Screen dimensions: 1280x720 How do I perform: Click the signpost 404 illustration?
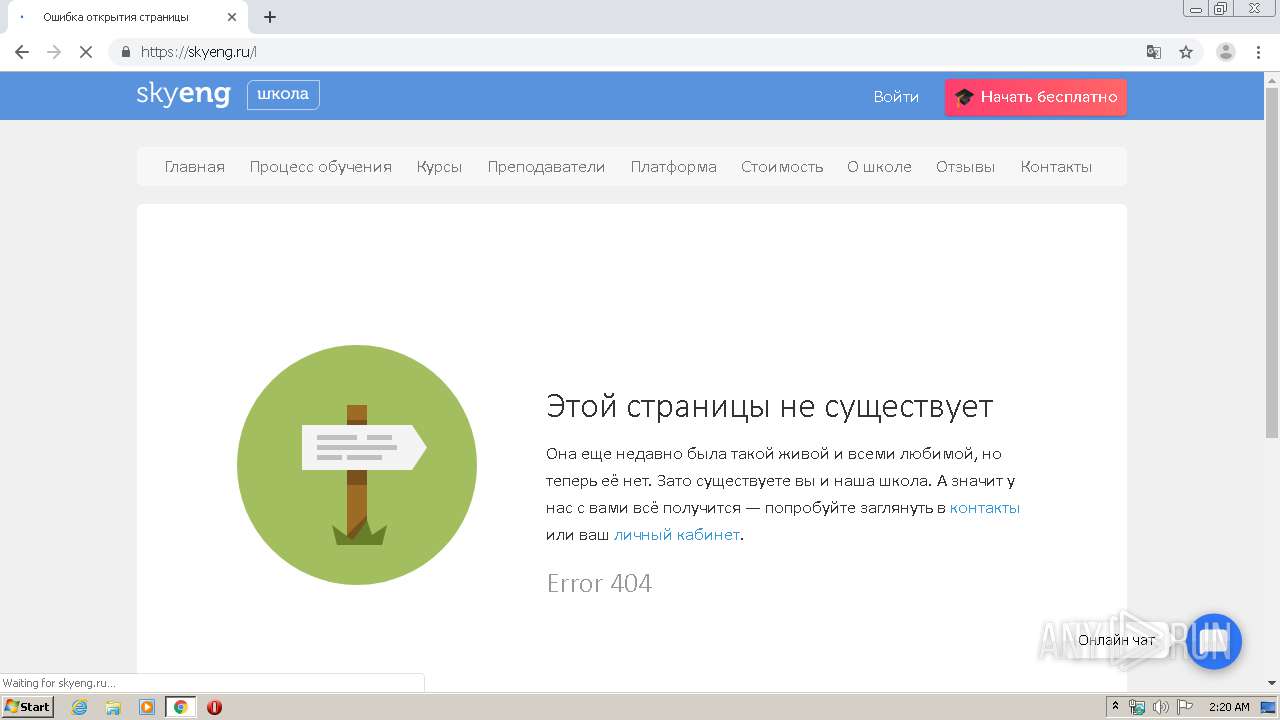357,465
